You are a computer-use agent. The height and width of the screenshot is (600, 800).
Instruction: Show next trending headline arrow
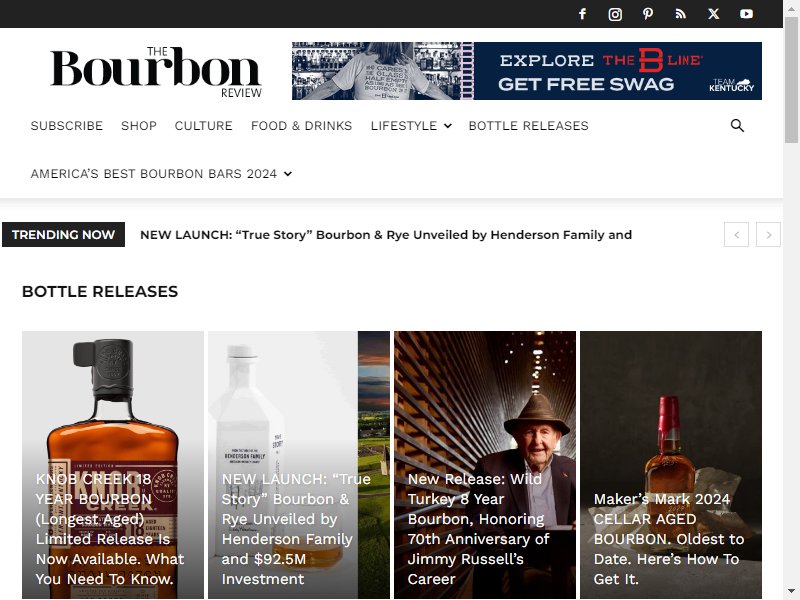768,235
